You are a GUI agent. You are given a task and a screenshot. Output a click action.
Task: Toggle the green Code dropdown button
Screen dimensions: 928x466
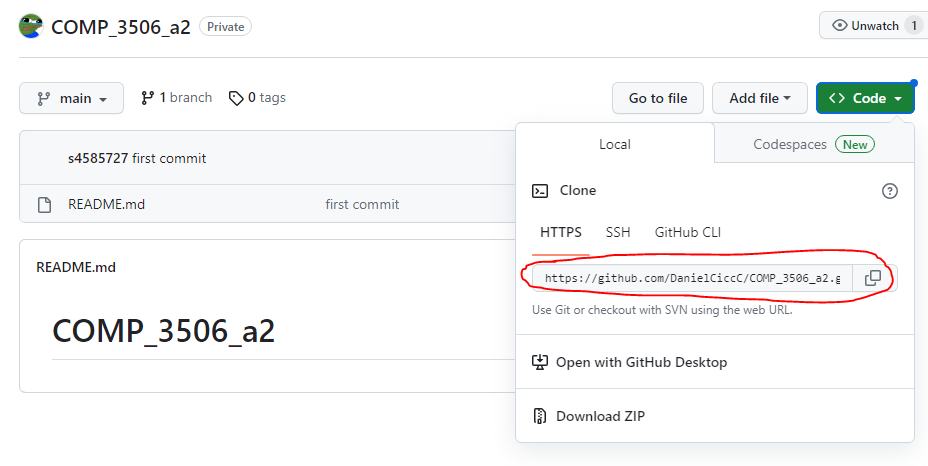(864, 98)
